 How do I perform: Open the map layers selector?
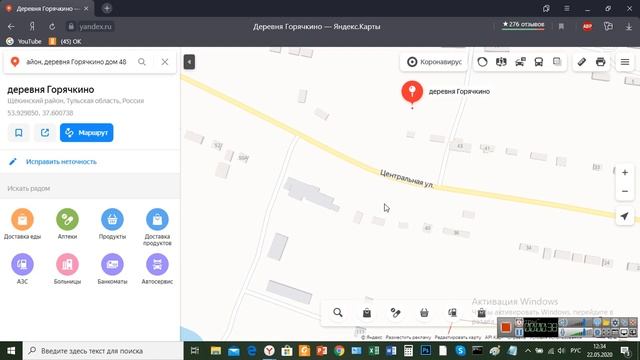pyautogui.click(x=557, y=62)
